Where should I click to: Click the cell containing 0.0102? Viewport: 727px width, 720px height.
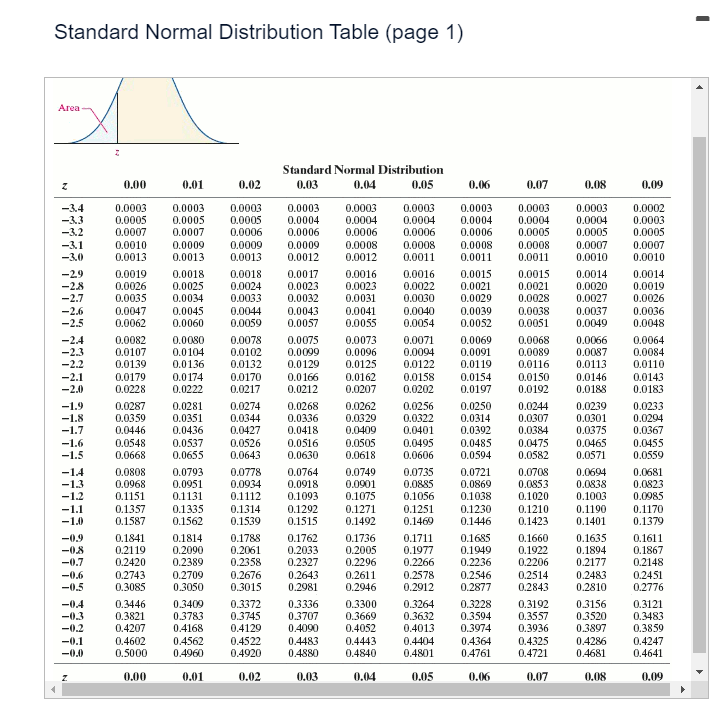point(246,352)
